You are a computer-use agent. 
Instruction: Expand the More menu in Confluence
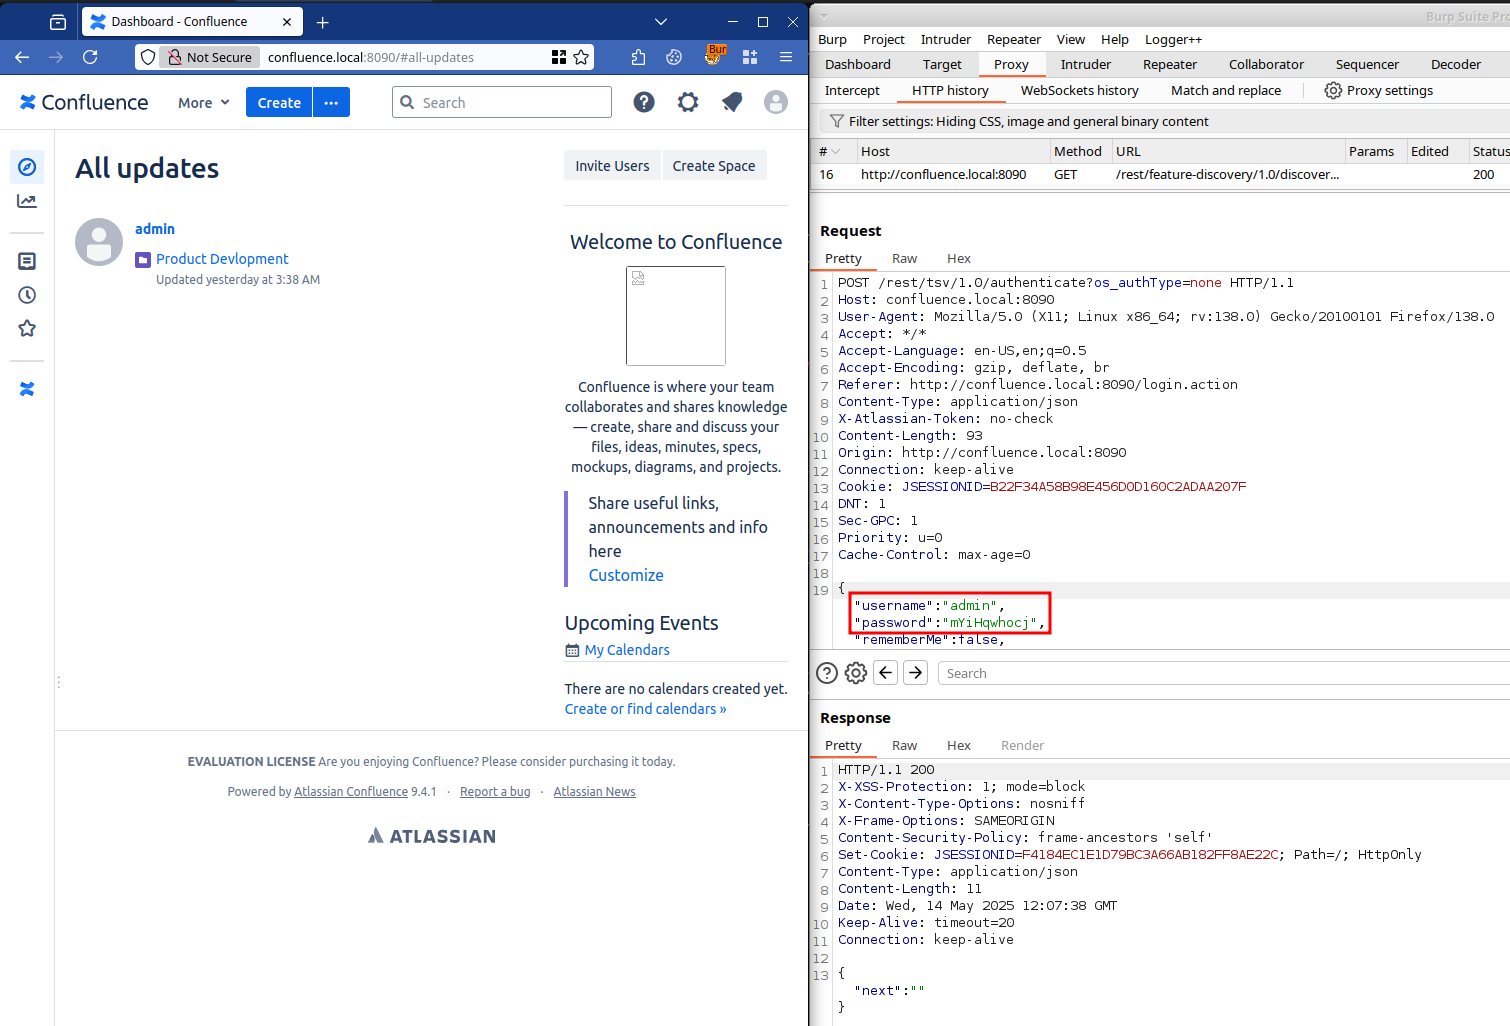pos(204,102)
